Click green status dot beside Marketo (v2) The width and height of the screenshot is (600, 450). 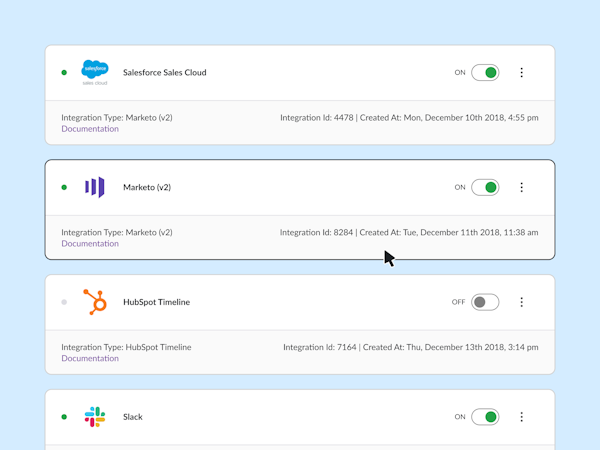point(64,187)
